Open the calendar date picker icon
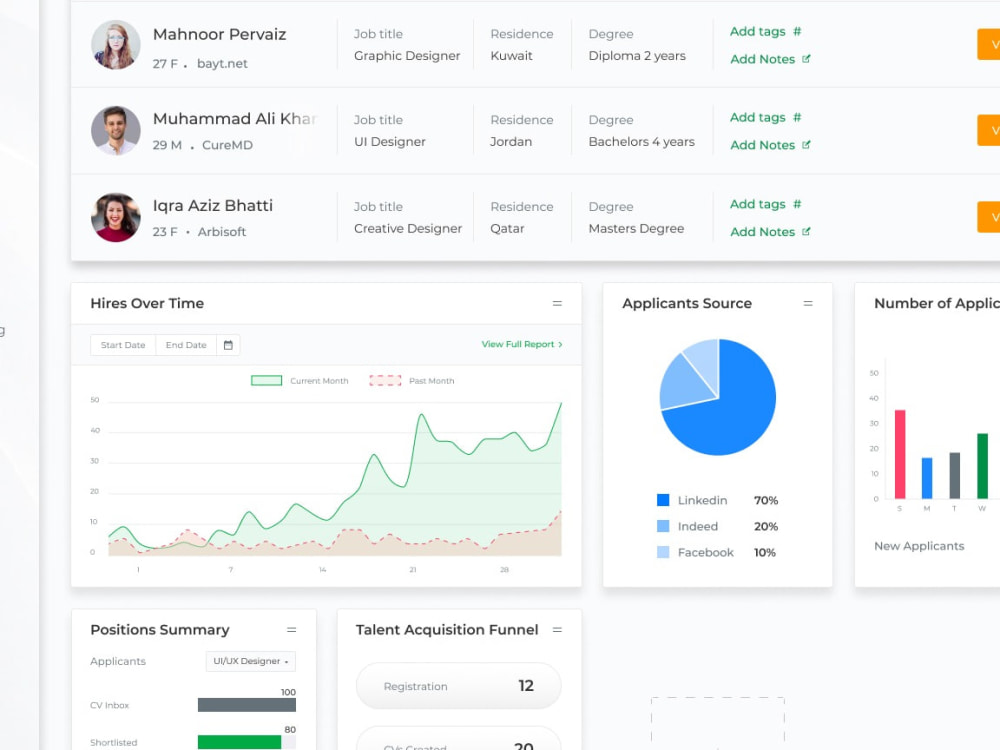This screenshot has width=1000, height=750. tap(228, 345)
